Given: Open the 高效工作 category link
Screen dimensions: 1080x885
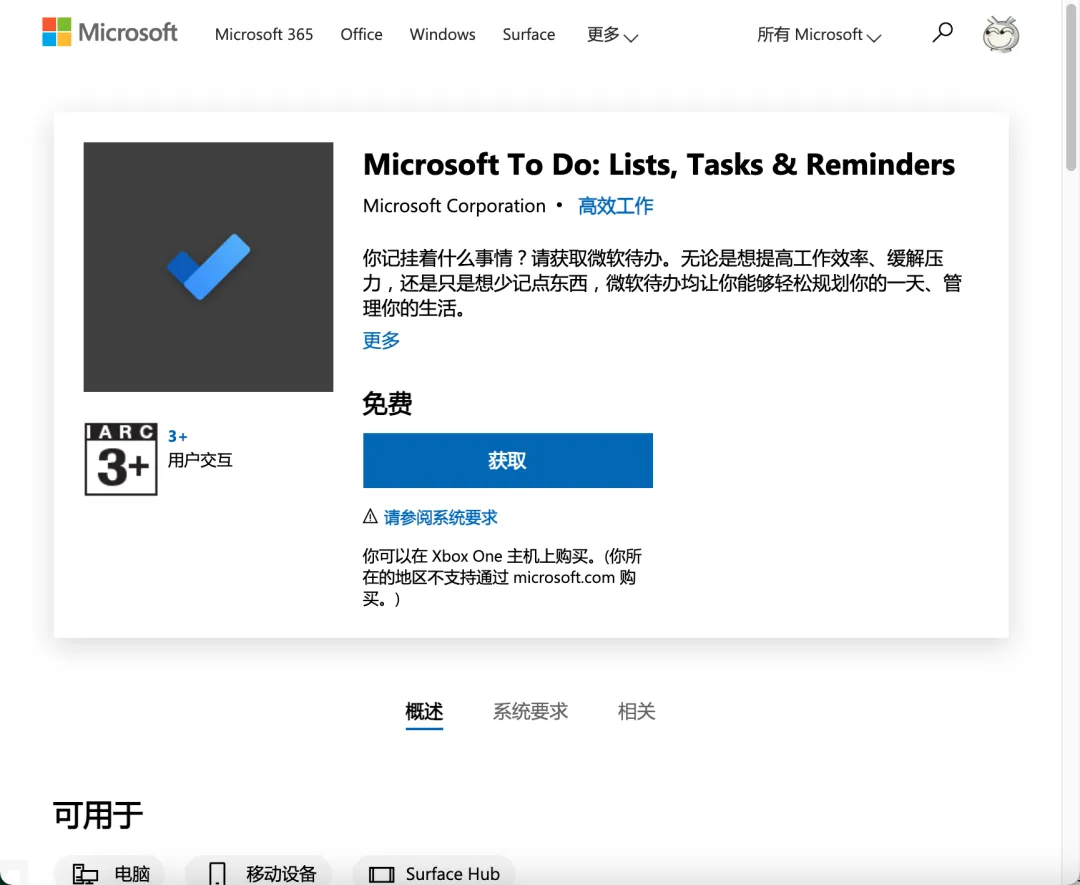Looking at the screenshot, I should (615, 206).
